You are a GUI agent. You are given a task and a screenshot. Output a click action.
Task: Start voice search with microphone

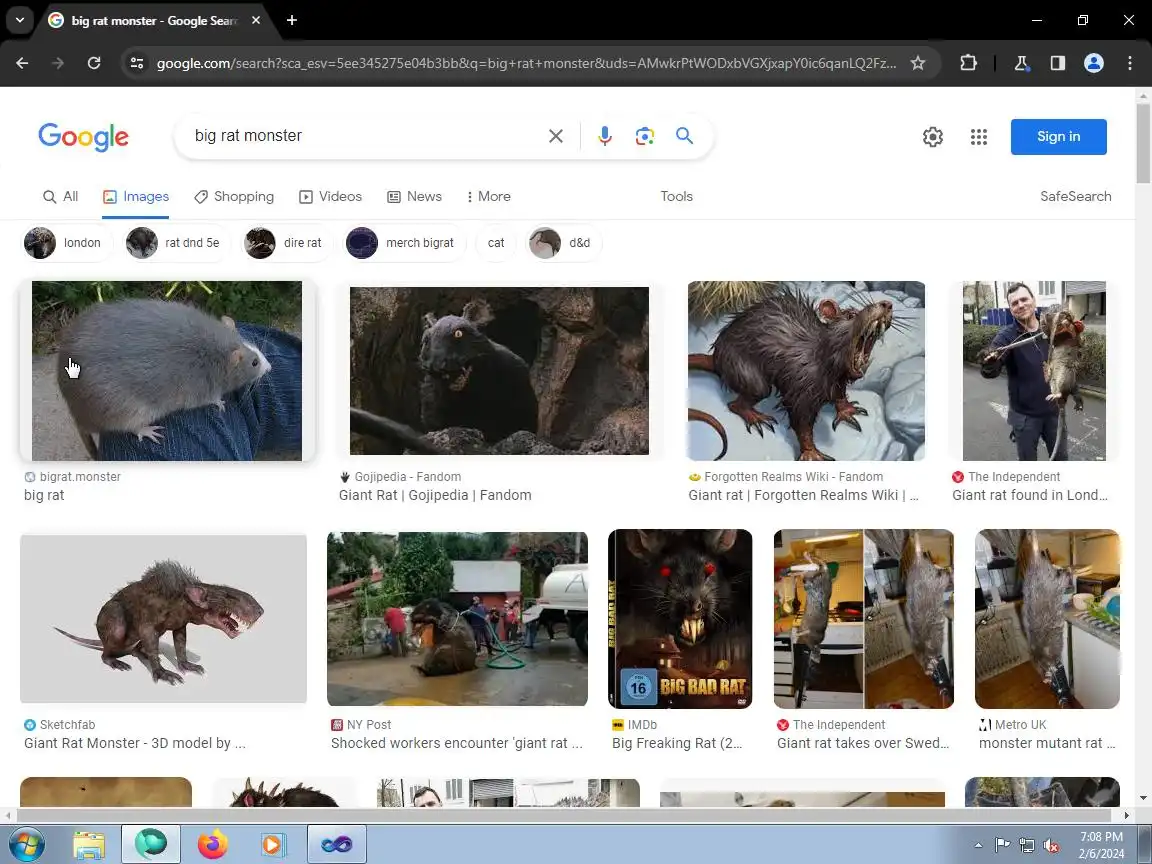pyautogui.click(x=605, y=136)
